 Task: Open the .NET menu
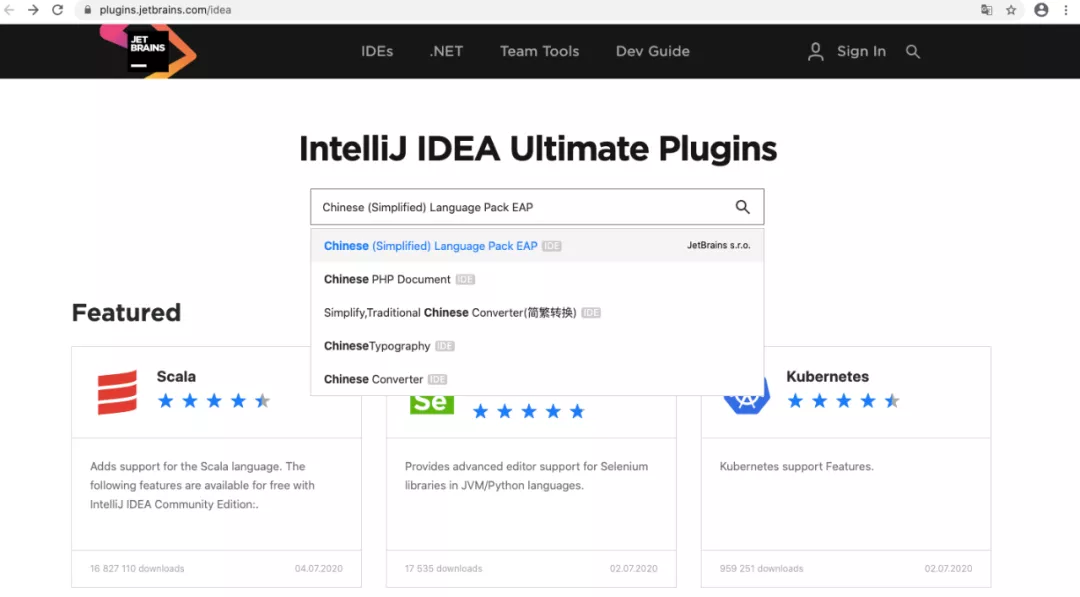(446, 52)
